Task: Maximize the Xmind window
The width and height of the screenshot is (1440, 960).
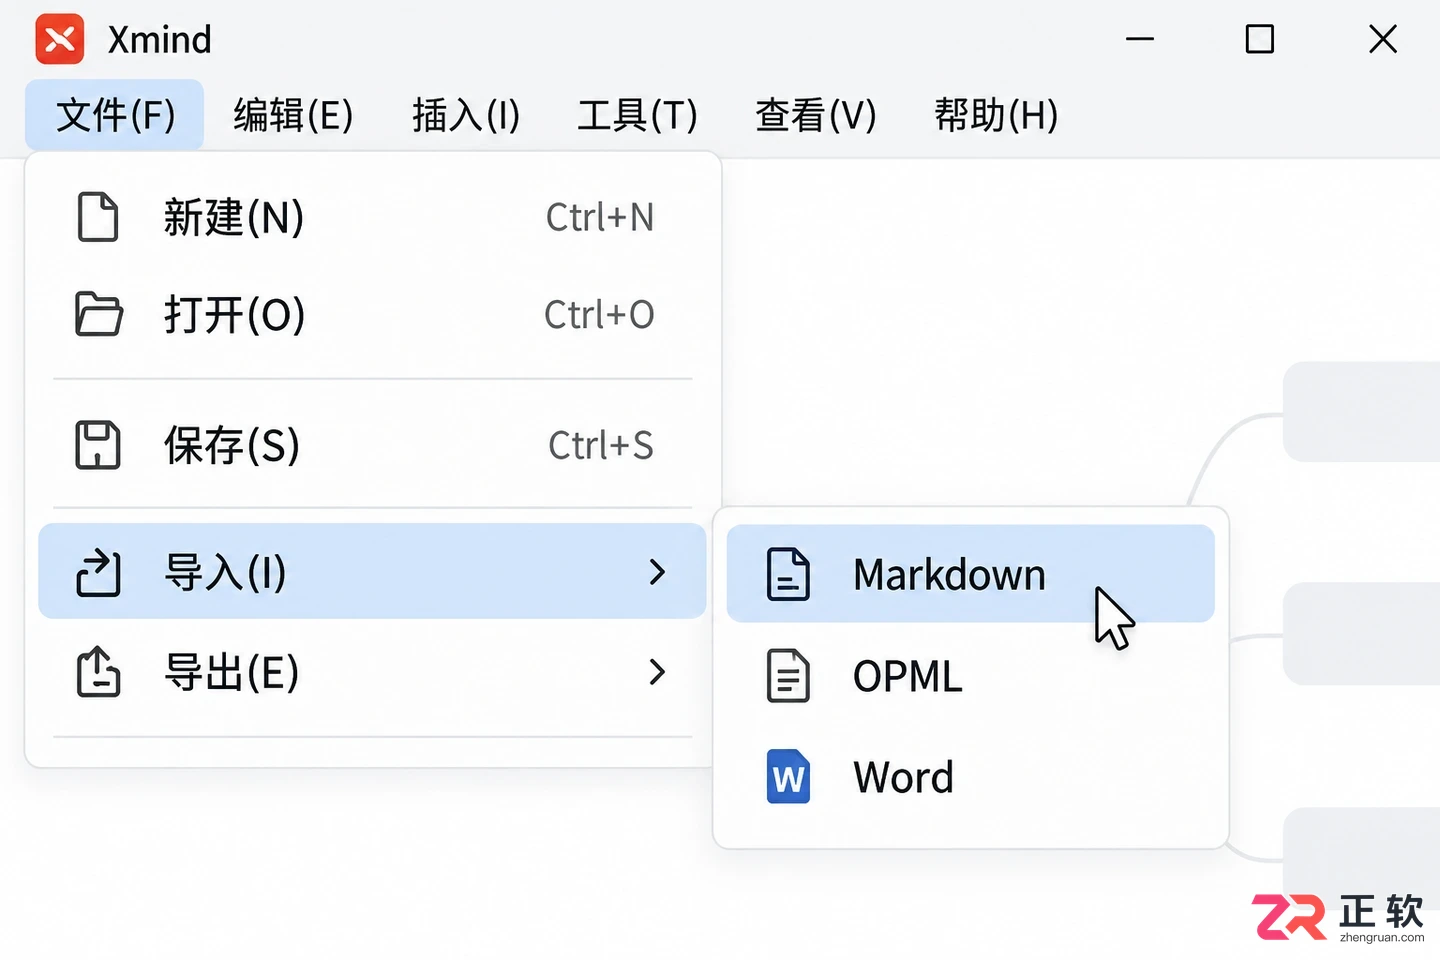Action: coord(1260,39)
